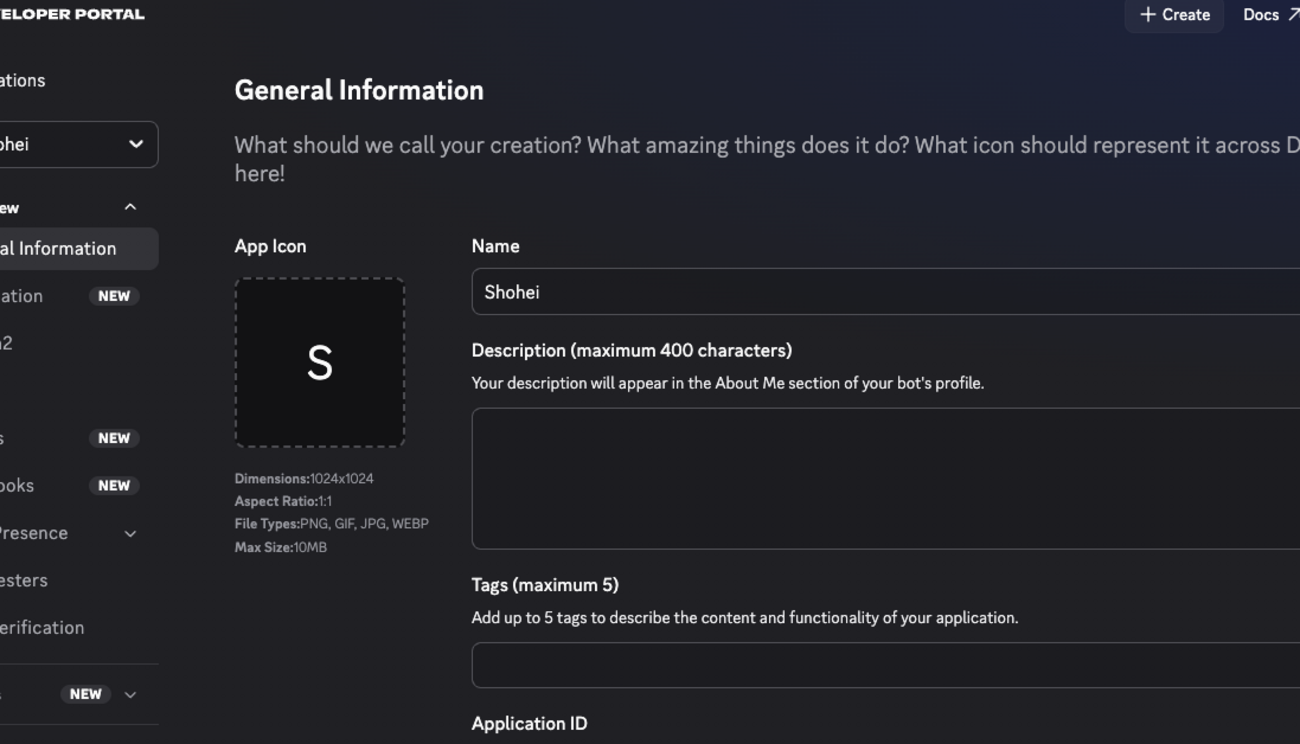Click the File Types PNG, GIF, JPG, WEBP text

(332, 524)
